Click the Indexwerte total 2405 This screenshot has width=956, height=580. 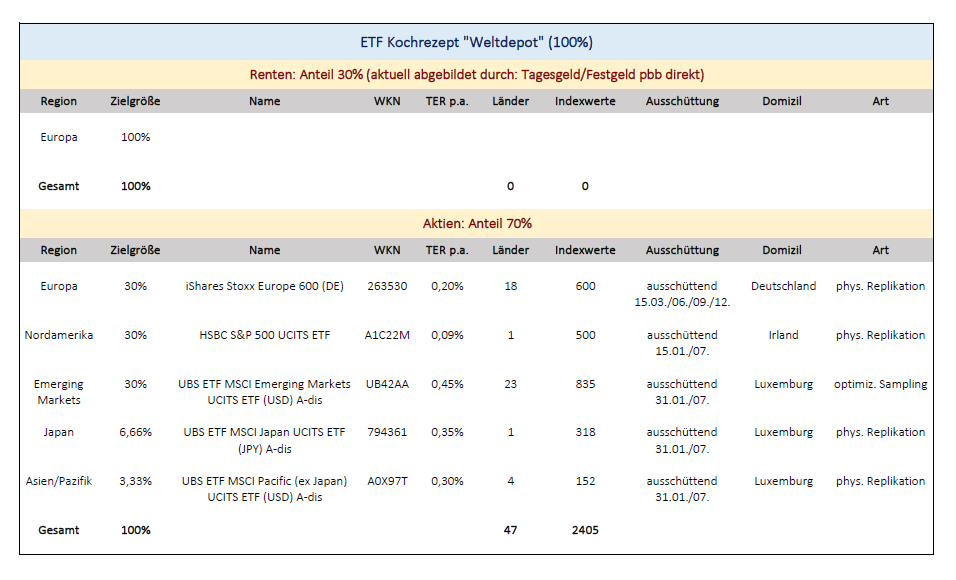pos(585,531)
